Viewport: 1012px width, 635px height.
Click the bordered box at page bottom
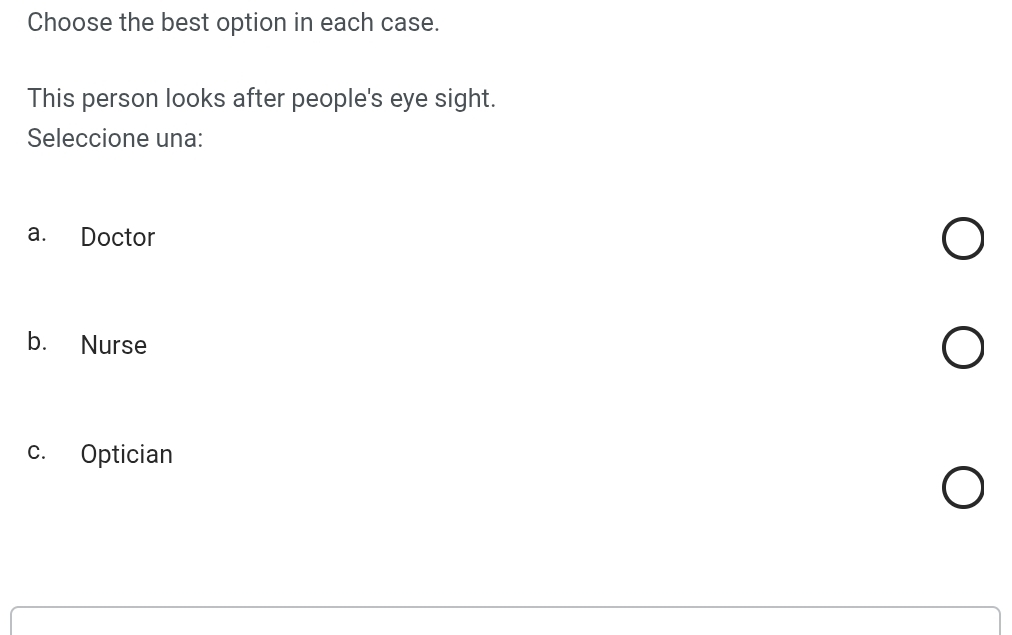pos(505,621)
